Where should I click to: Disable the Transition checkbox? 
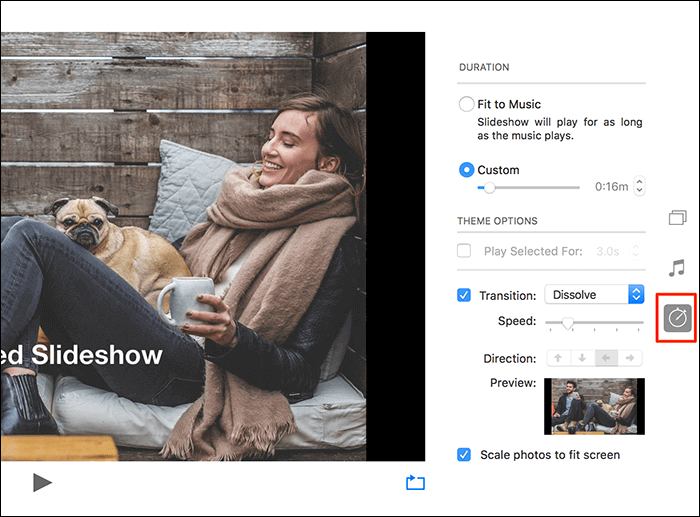tap(464, 295)
